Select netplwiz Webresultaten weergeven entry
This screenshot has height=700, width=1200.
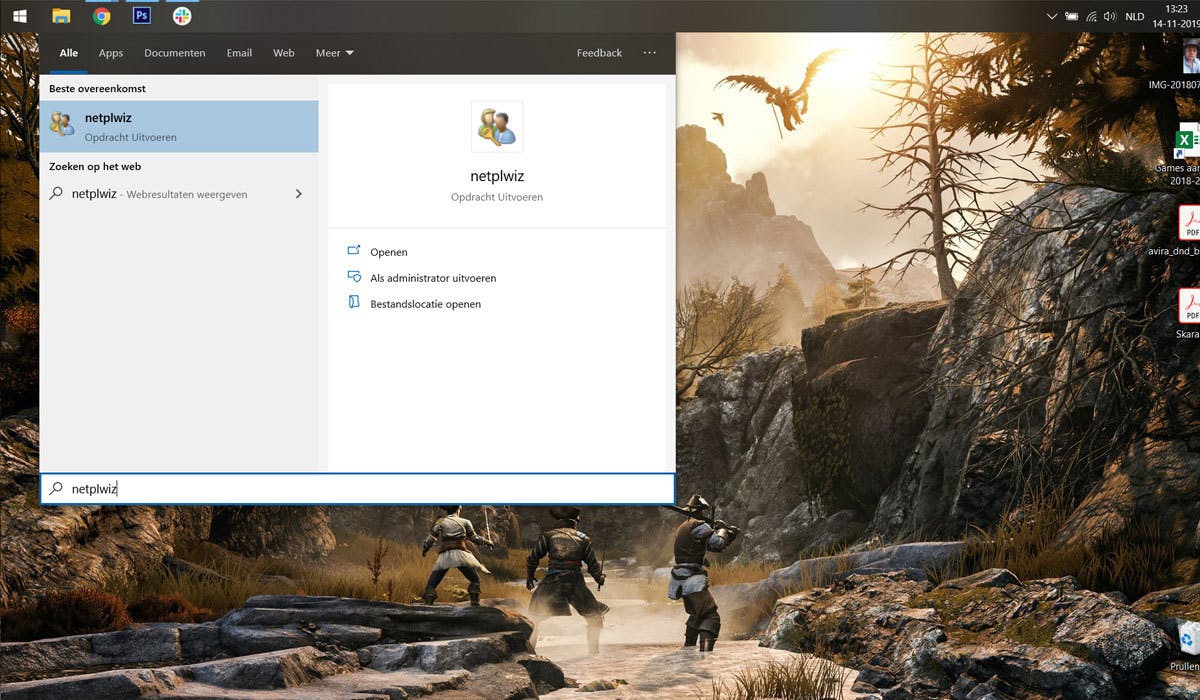[x=179, y=194]
